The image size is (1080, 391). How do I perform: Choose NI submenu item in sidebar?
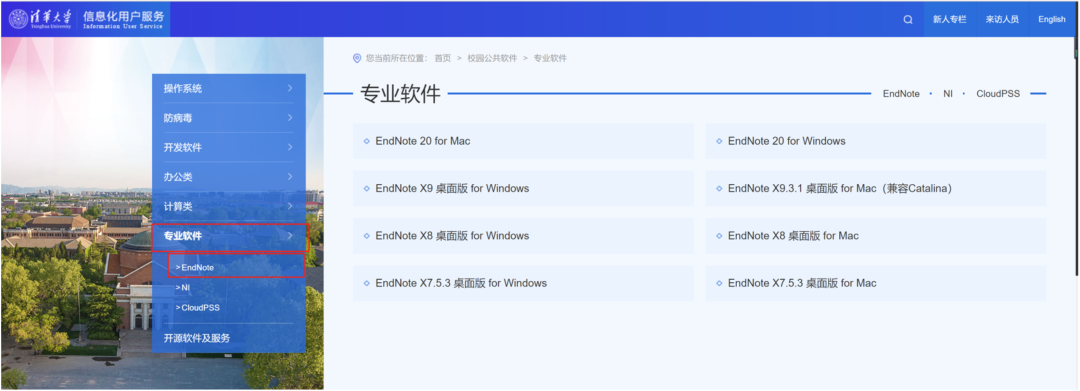click(183, 287)
